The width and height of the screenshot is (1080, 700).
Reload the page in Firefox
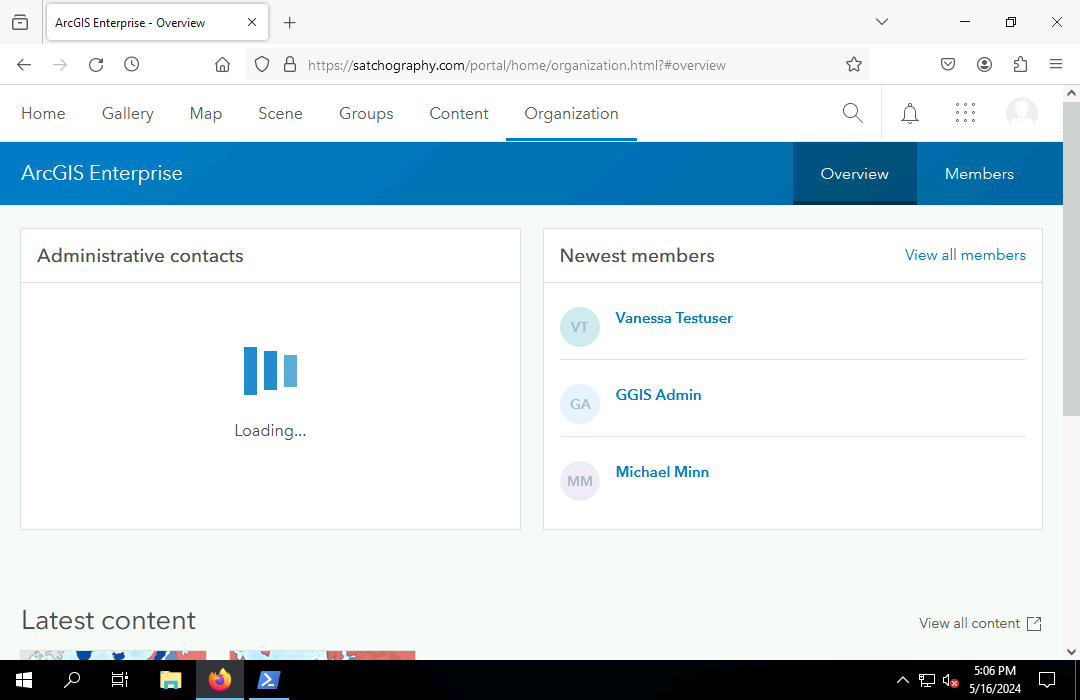(x=96, y=65)
